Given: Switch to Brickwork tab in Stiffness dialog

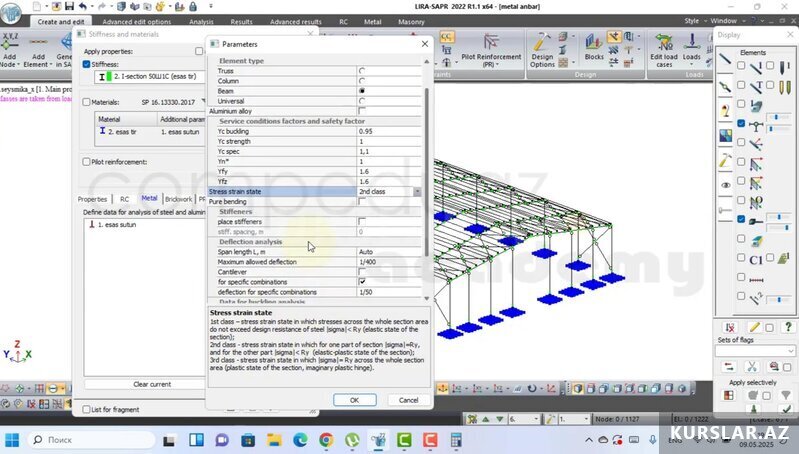Looking at the screenshot, I should tap(179, 199).
